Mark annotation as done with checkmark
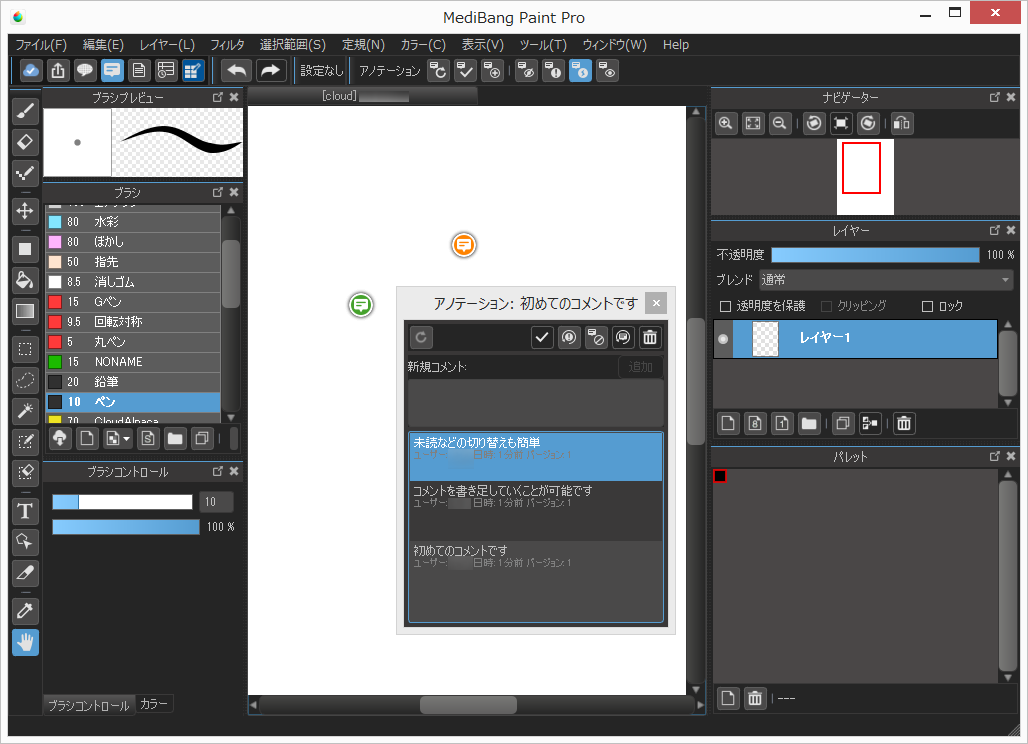 pos(542,338)
